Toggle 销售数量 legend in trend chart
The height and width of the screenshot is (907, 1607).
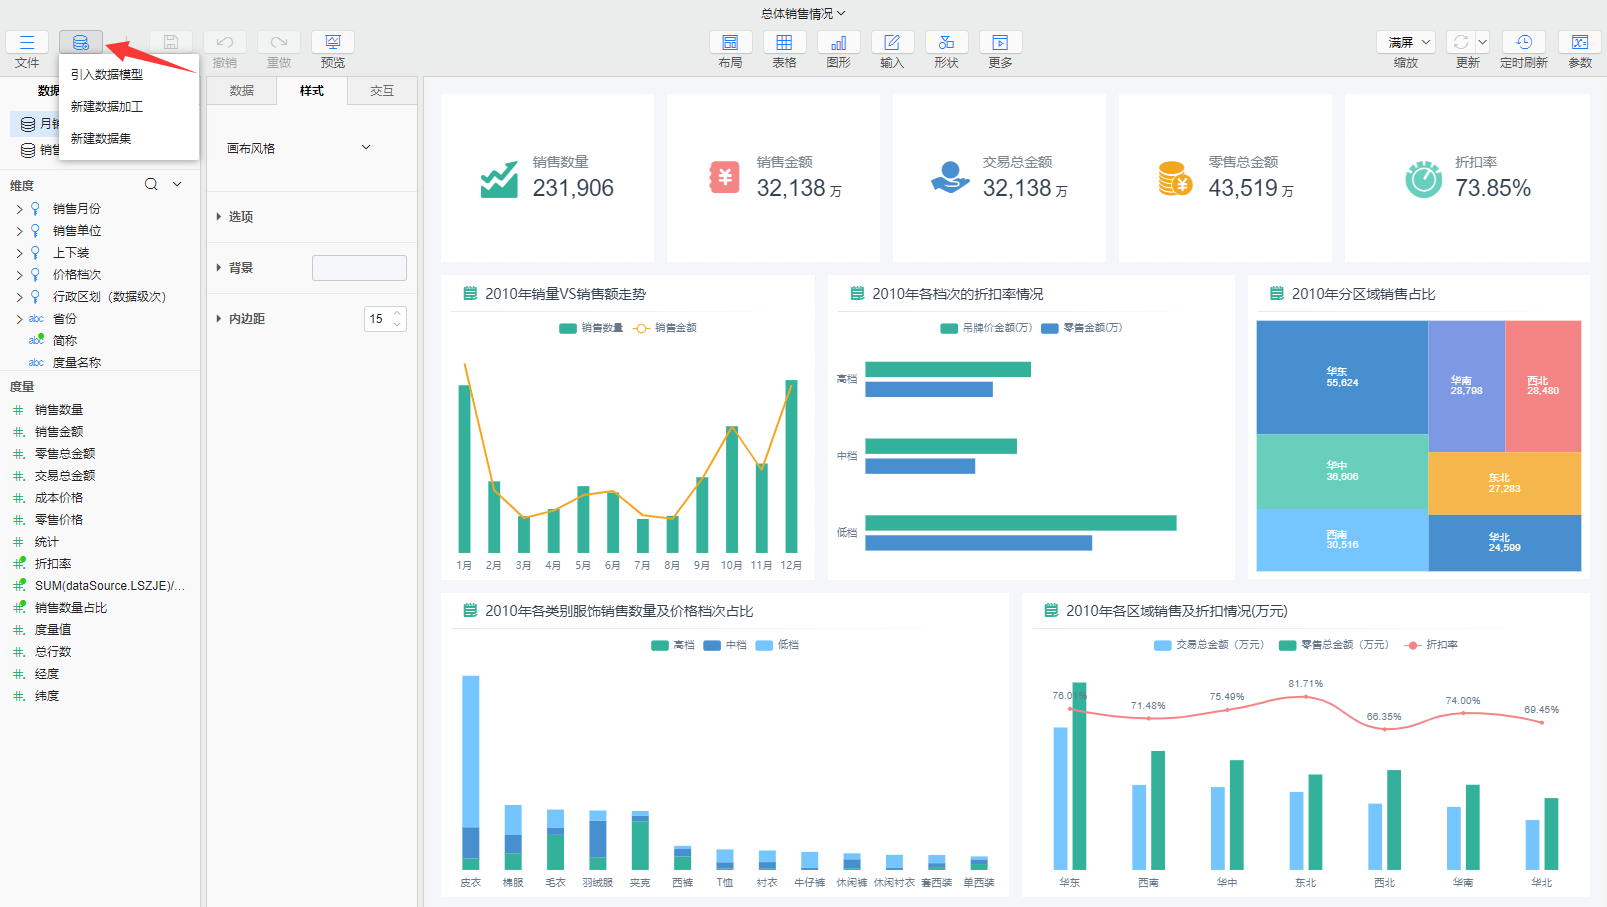(591, 328)
